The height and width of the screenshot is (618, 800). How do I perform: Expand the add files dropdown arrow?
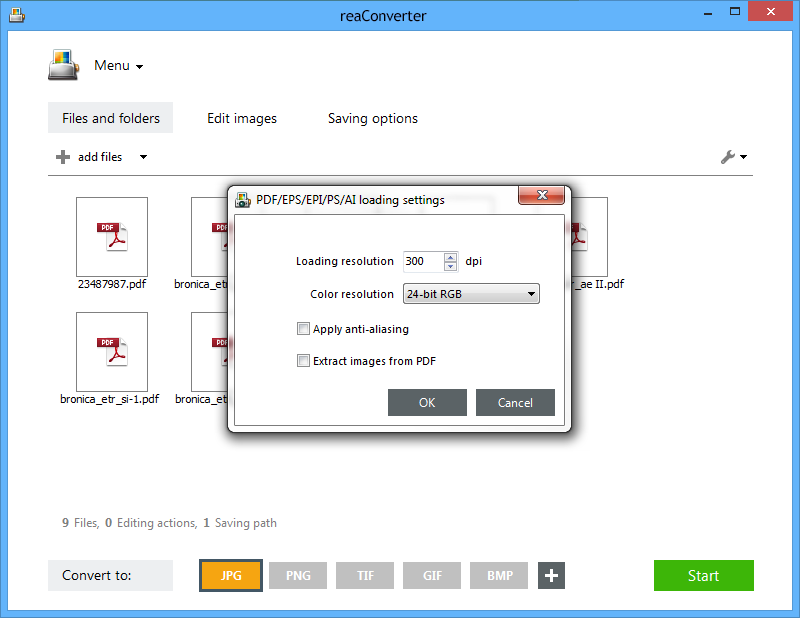pos(143,157)
